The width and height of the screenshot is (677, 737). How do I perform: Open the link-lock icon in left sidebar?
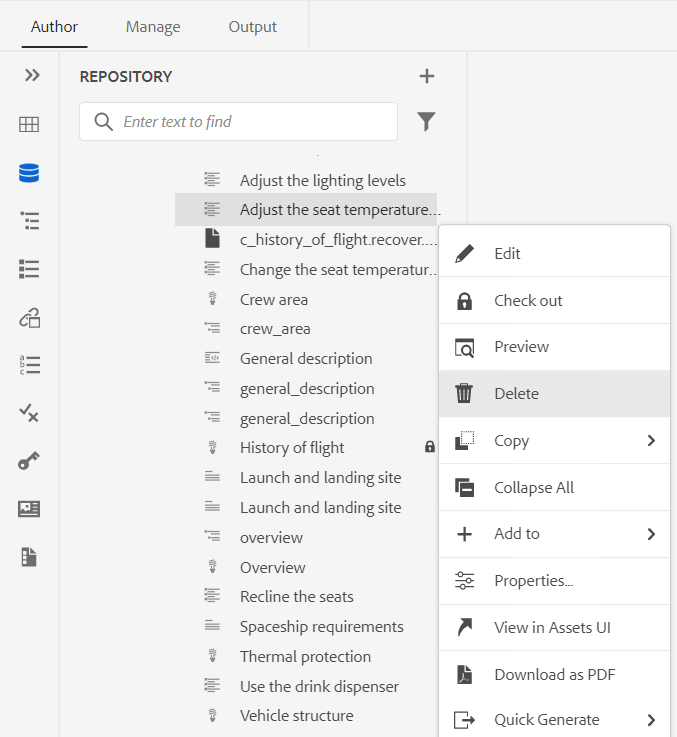29,319
